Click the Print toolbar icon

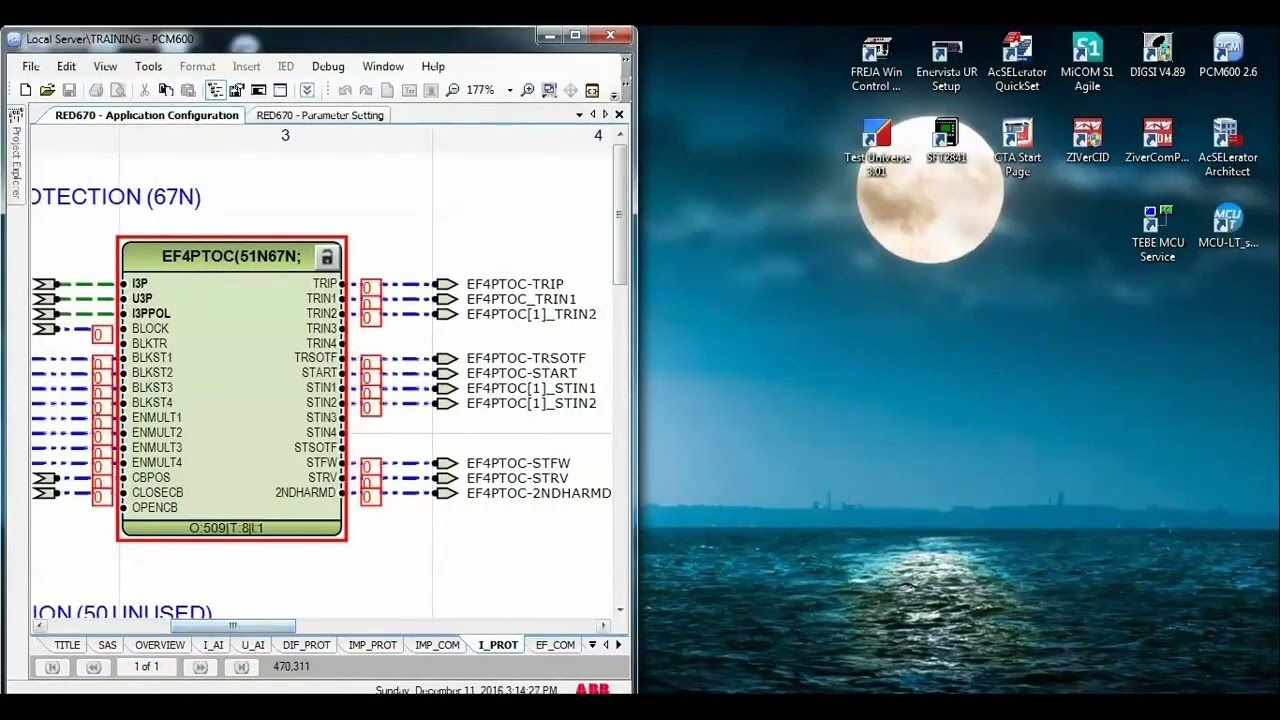96,90
